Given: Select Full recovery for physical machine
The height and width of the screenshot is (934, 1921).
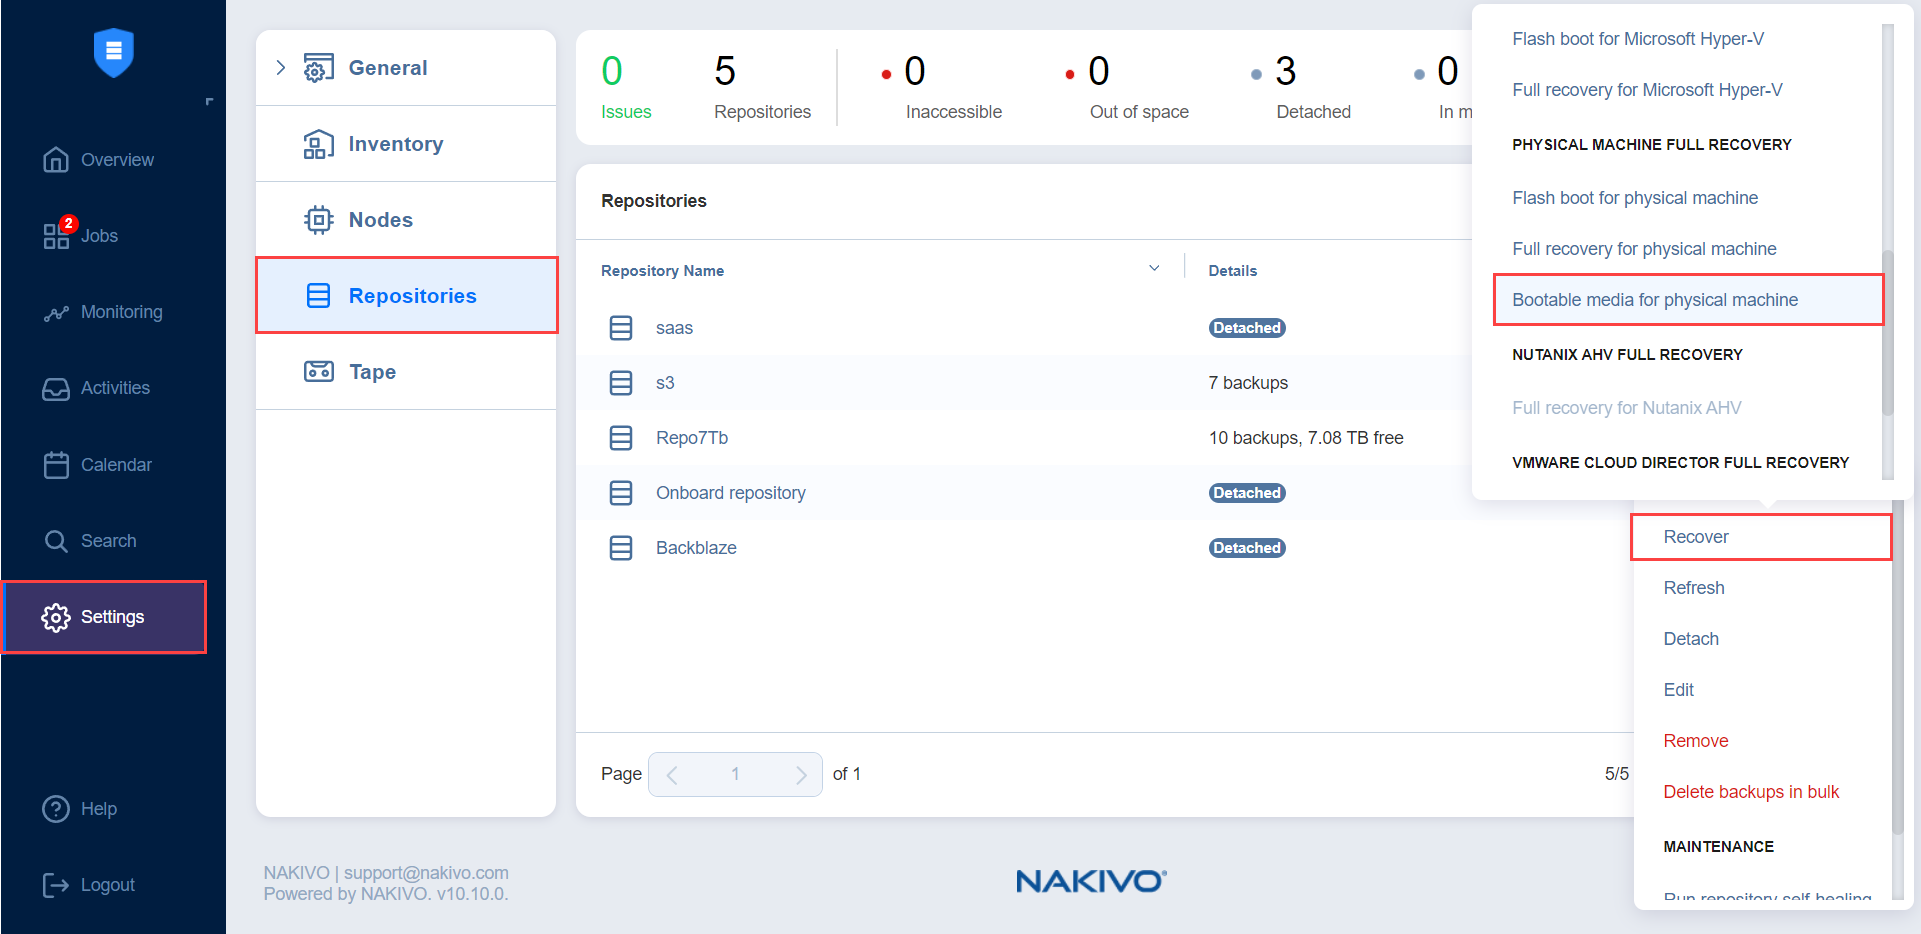Looking at the screenshot, I should tap(1644, 249).
